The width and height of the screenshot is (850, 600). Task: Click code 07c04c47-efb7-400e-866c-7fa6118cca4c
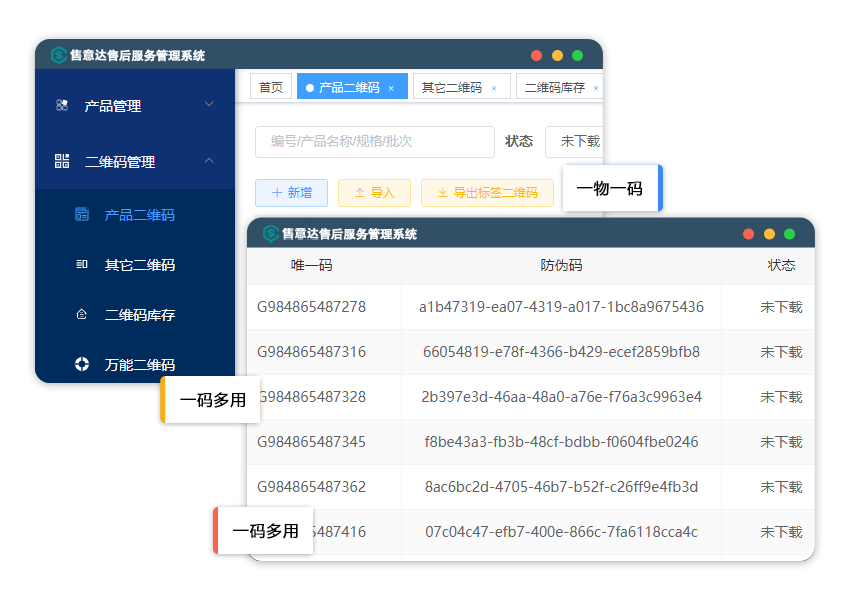click(561, 532)
